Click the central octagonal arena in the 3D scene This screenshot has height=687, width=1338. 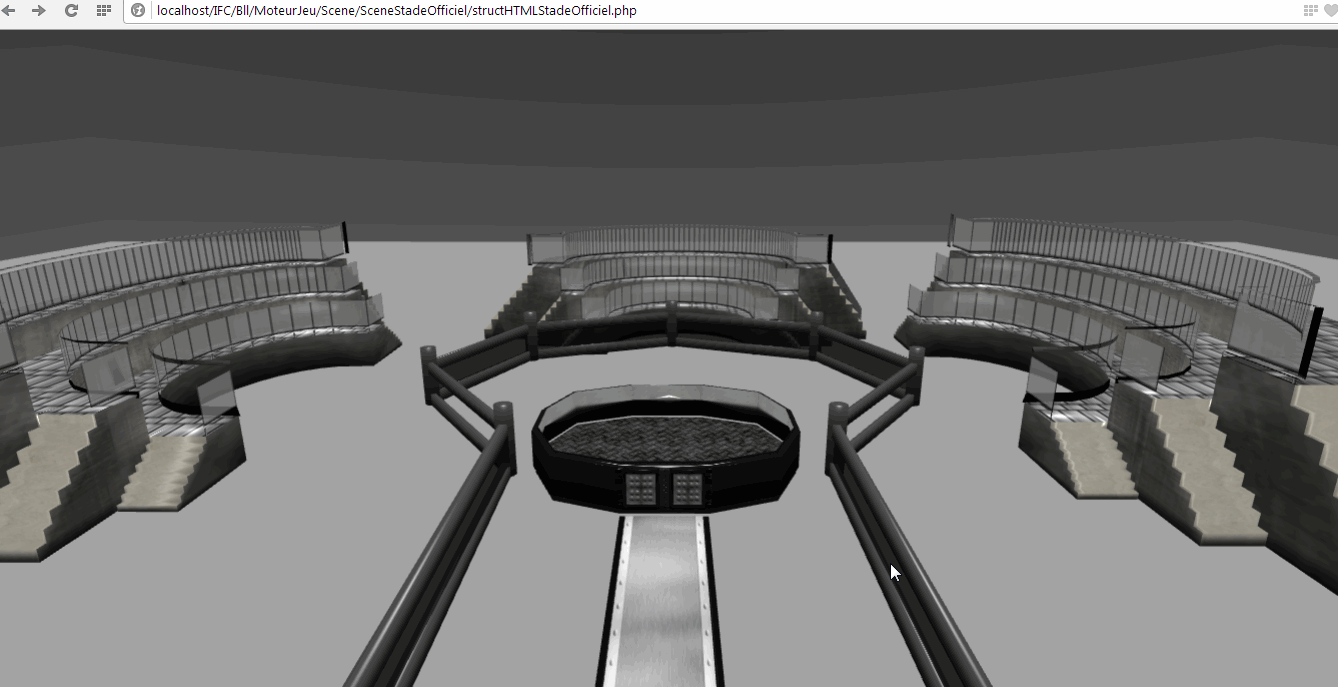tap(666, 447)
